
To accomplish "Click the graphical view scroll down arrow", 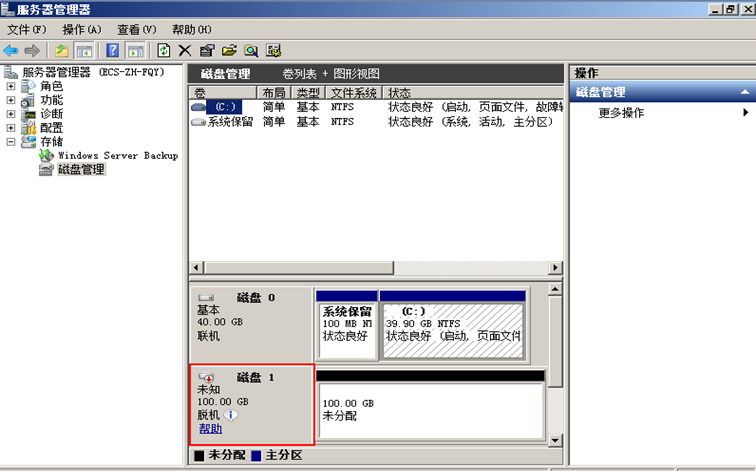I will click(x=555, y=440).
